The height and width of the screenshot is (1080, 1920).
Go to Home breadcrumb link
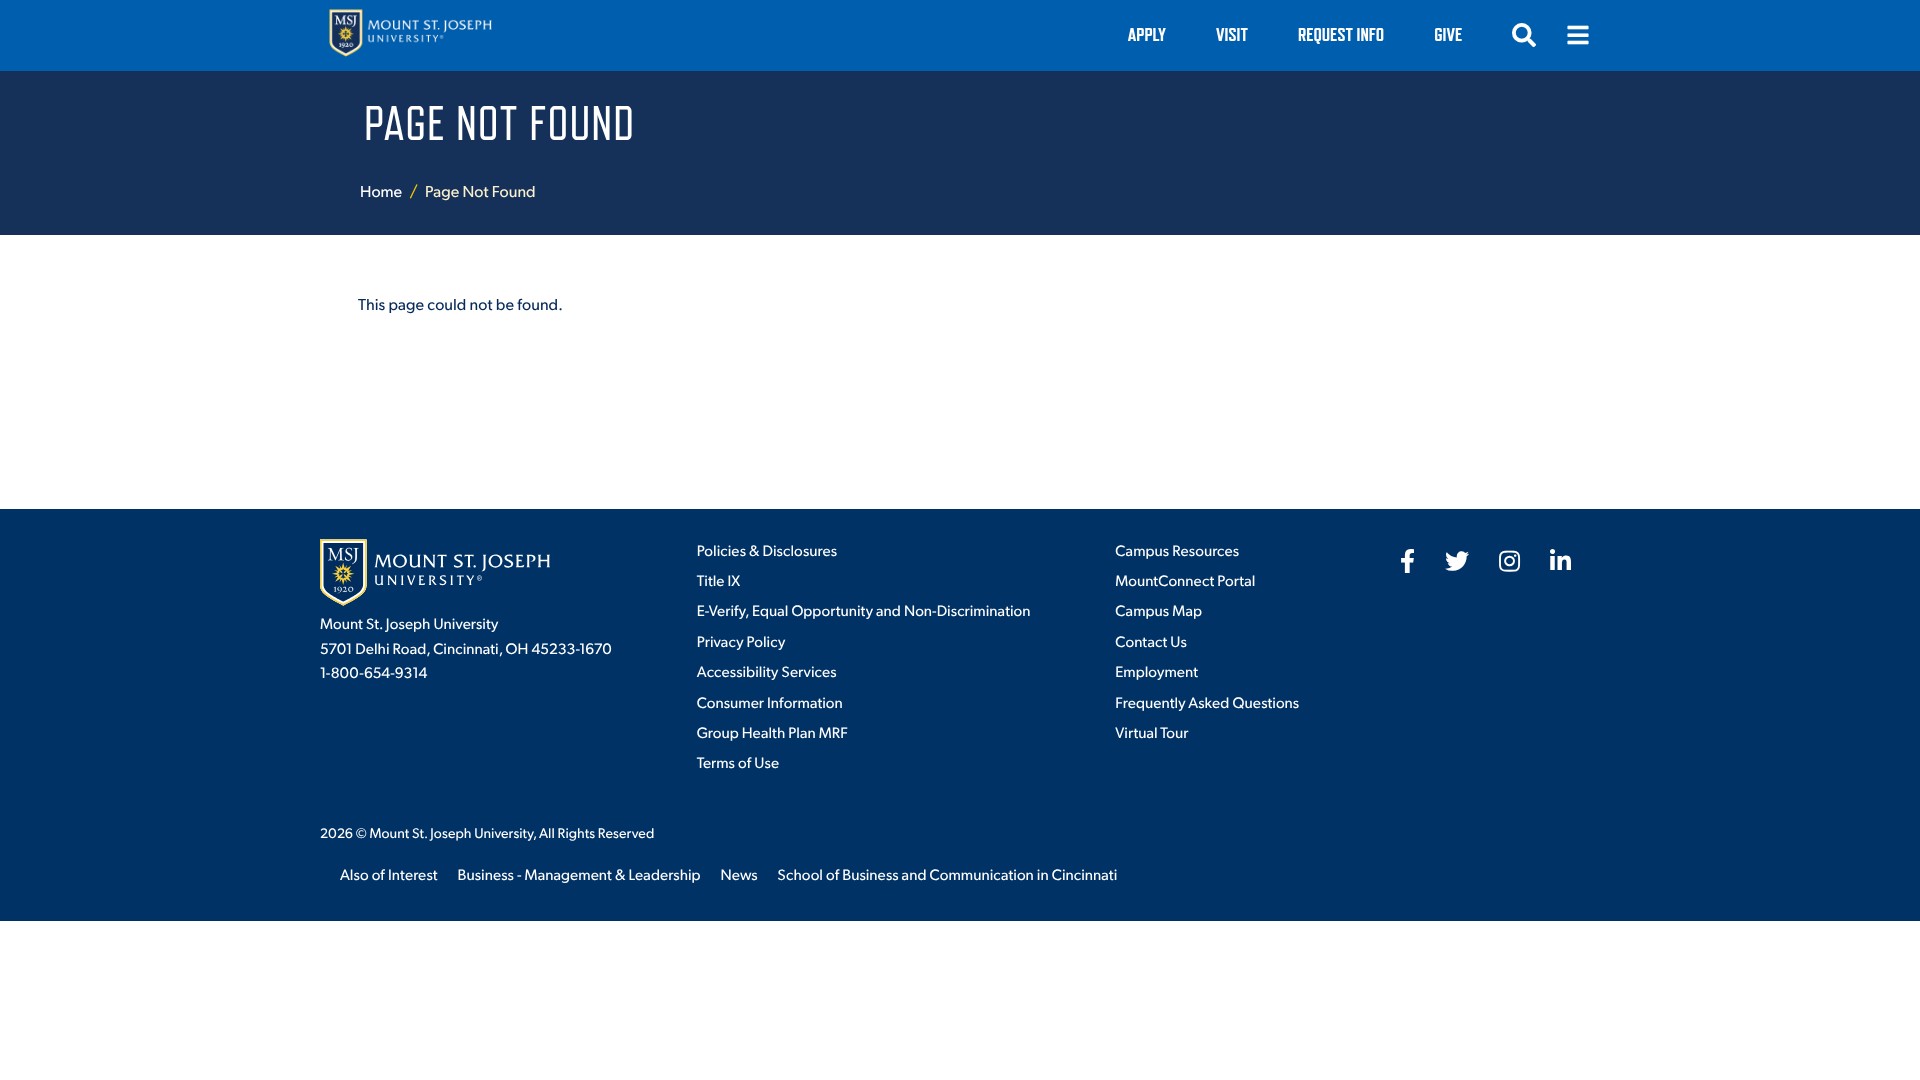pyautogui.click(x=380, y=192)
